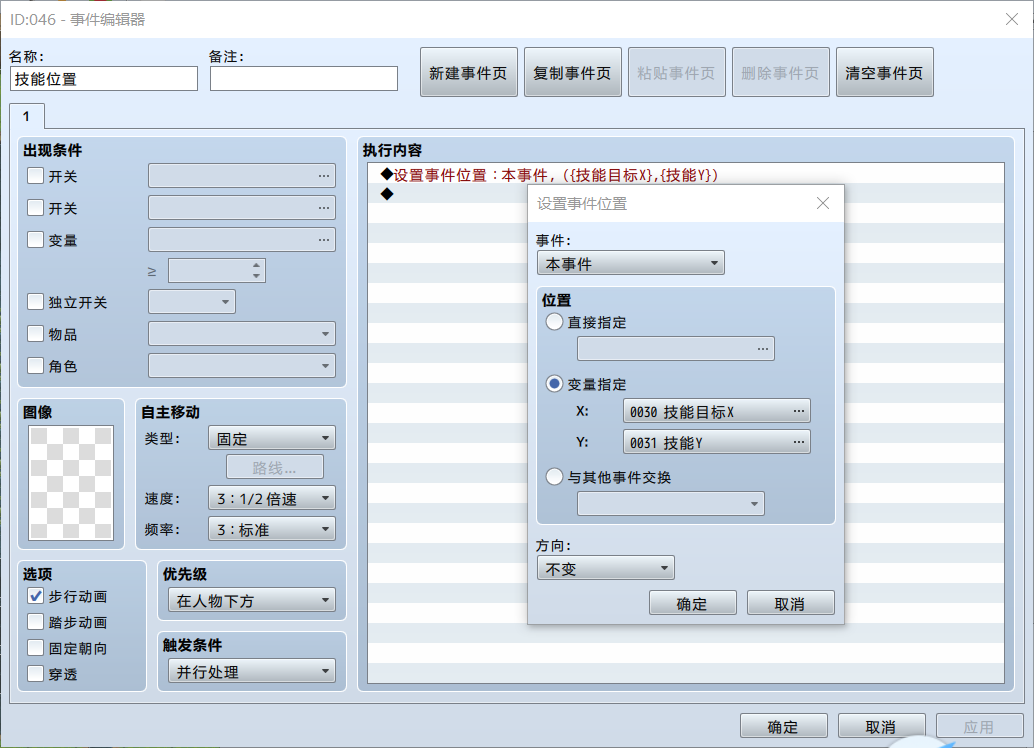Select the 直接指定 radio button
Viewport: 1034px width, 748px height.
554,322
